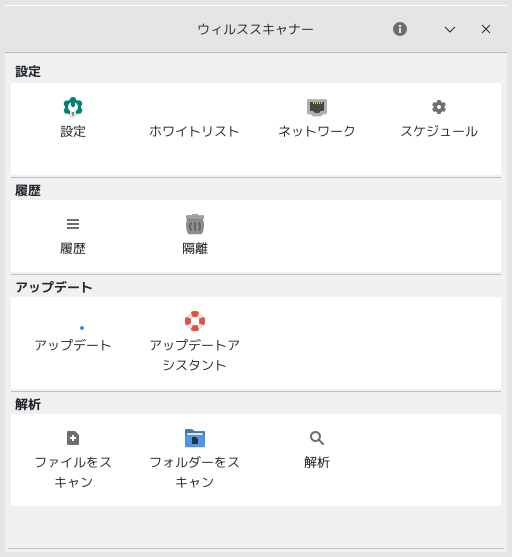
Task: Open the 履歴 list-lines icon
Action: (x=73, y=224)
